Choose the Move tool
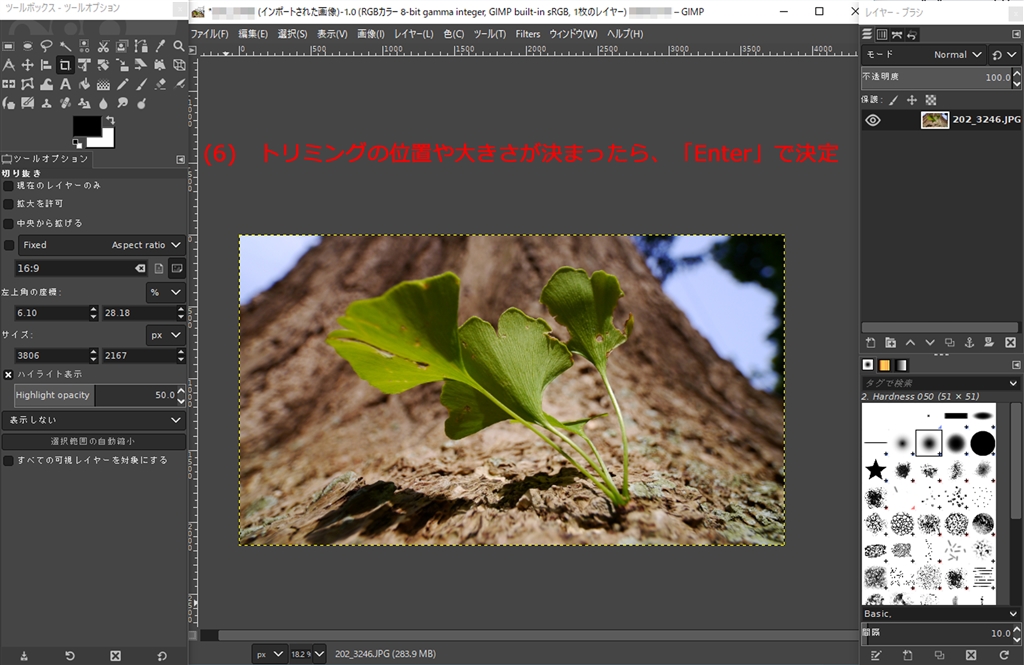Image resolution: width=1024 pixels, height=665 pixels. [27, 65]
